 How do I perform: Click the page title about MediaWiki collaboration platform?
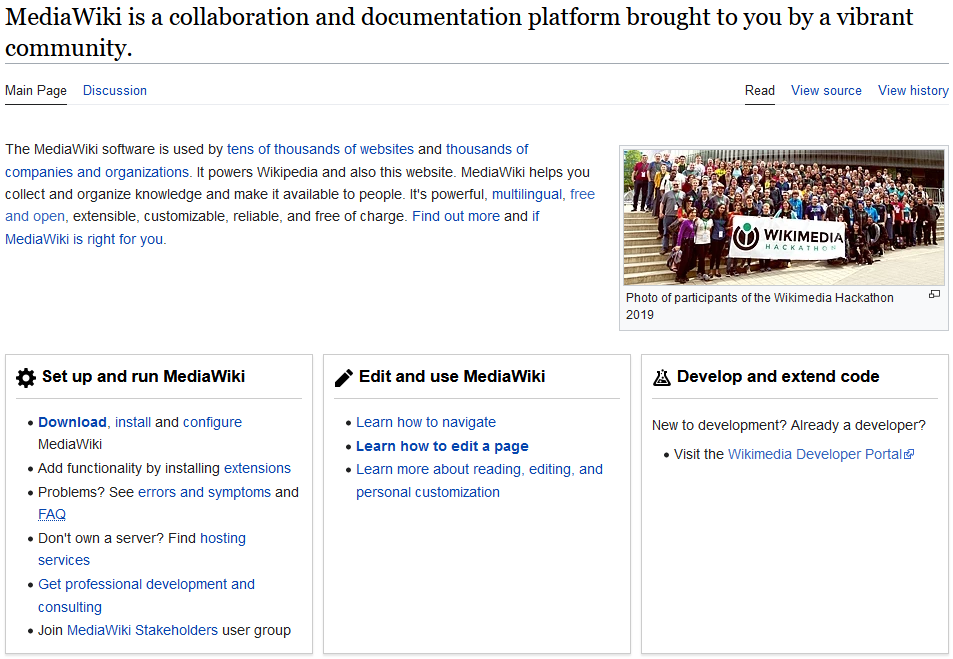click(x=459, y=32)
